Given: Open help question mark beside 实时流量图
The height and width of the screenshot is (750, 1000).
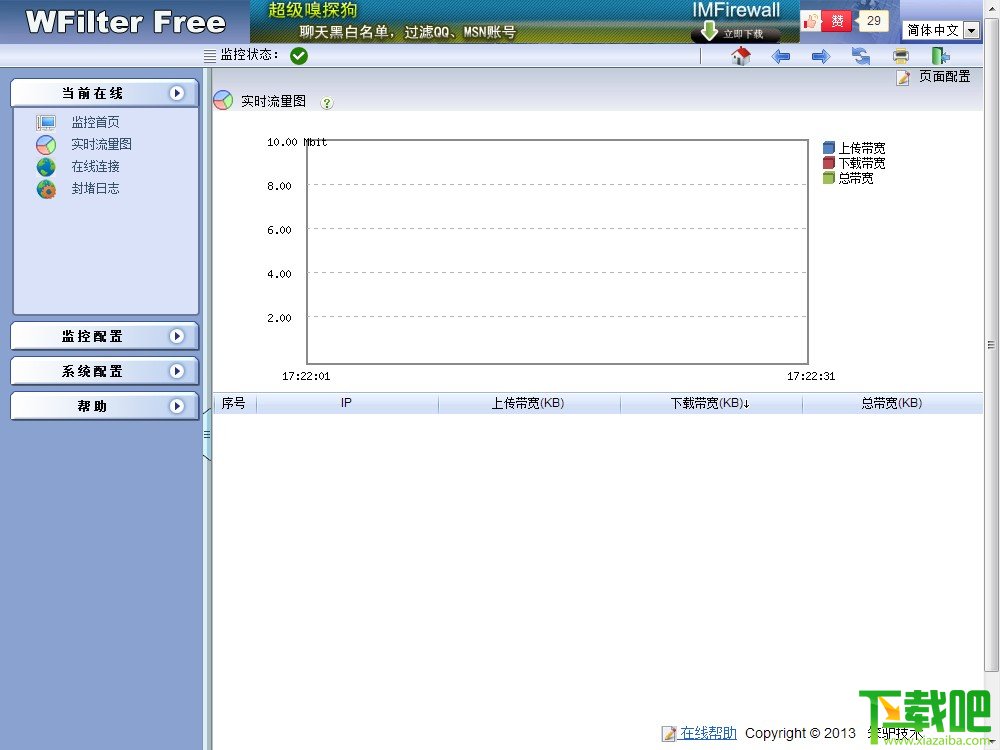Looking at the screenshot, I should tap(327, 103).
